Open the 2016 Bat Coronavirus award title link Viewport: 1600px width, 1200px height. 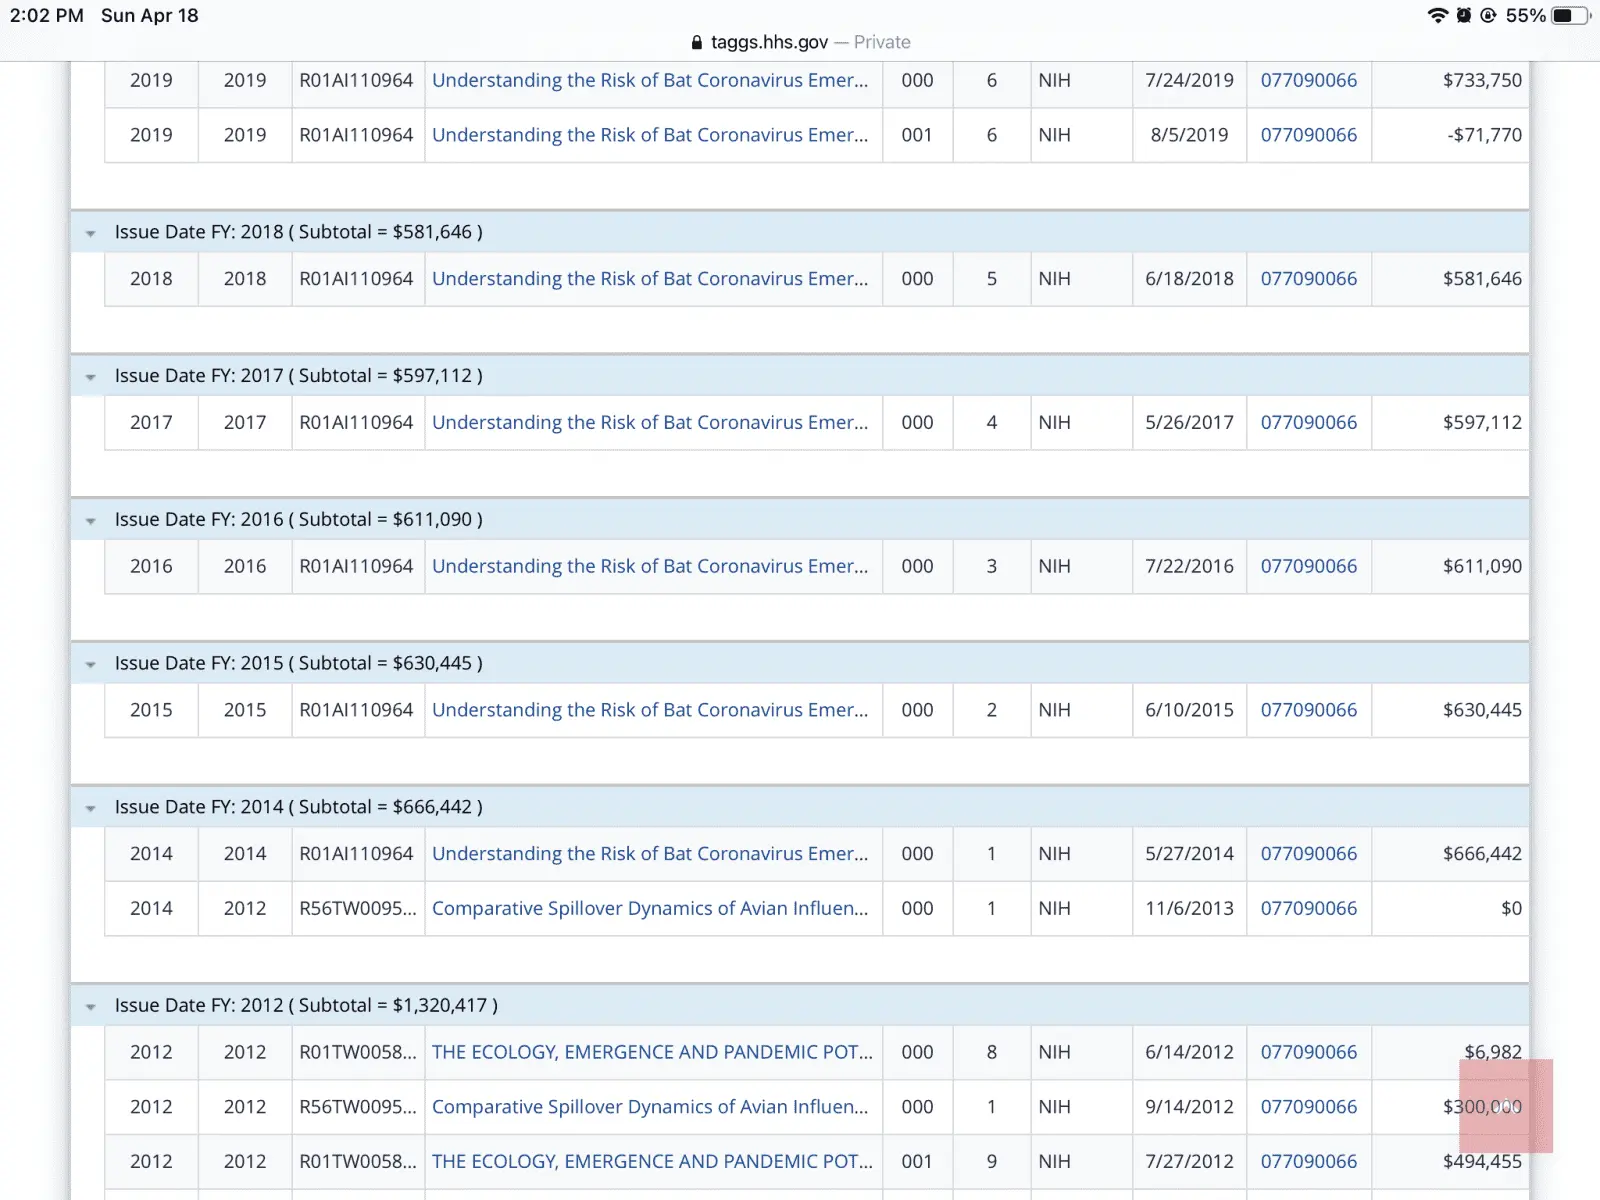click(650, 566)
